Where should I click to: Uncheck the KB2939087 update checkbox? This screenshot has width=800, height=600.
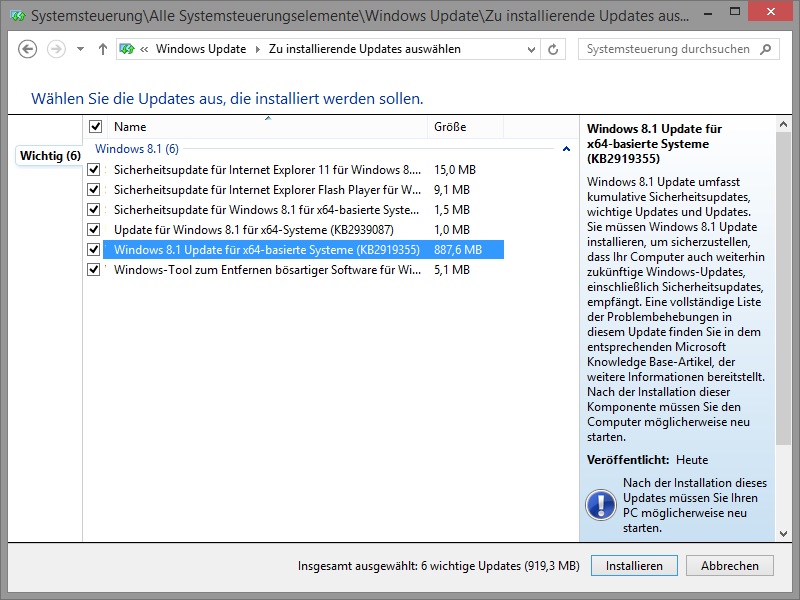click(93, 230)
